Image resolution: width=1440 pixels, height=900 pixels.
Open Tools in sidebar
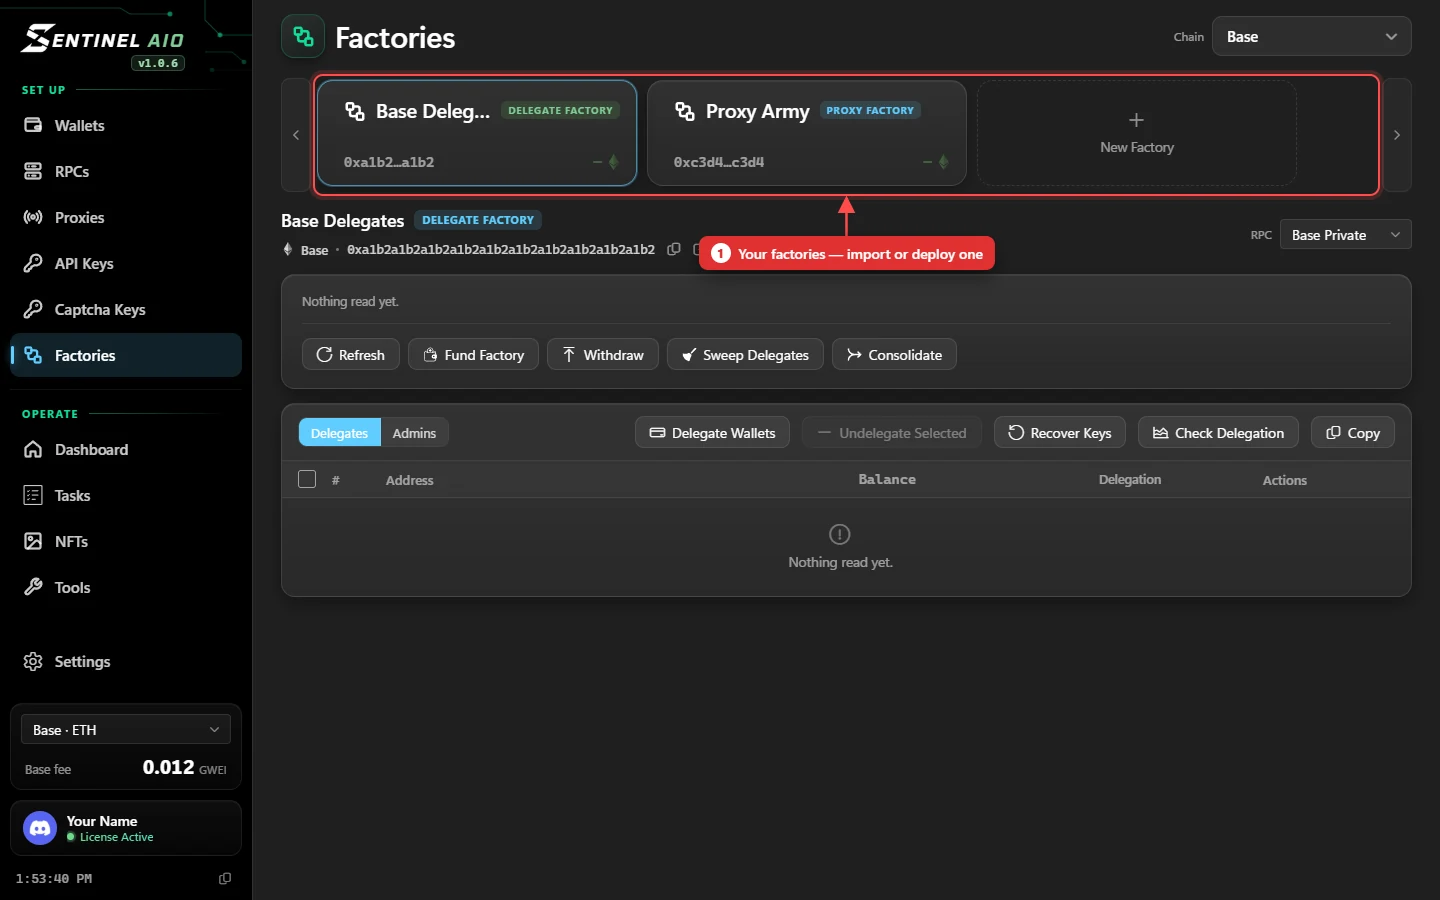(126, 588)
